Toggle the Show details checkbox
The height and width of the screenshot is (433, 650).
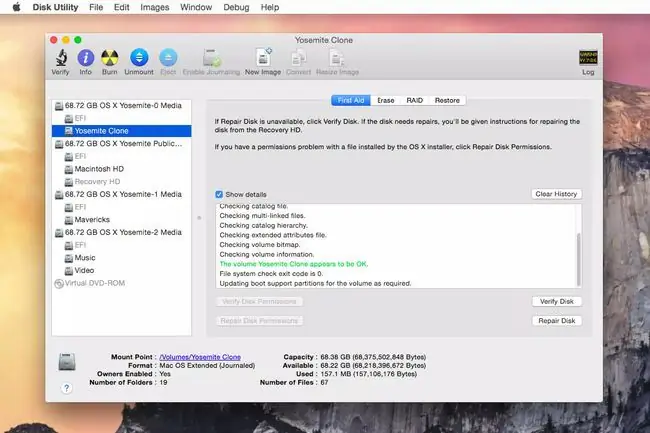click(x=219, y=194)
